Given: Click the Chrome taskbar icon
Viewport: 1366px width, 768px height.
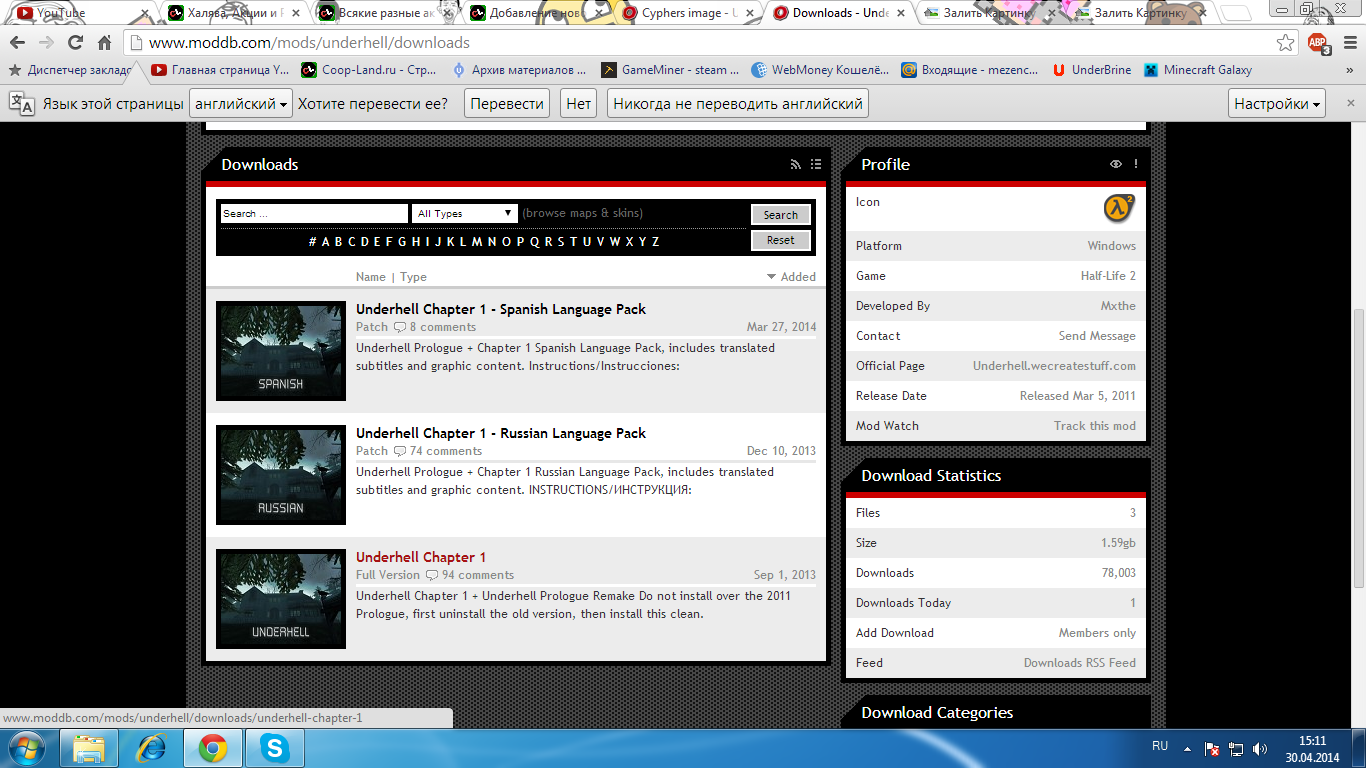Looking at the screenshot, I should coord(212,748).
